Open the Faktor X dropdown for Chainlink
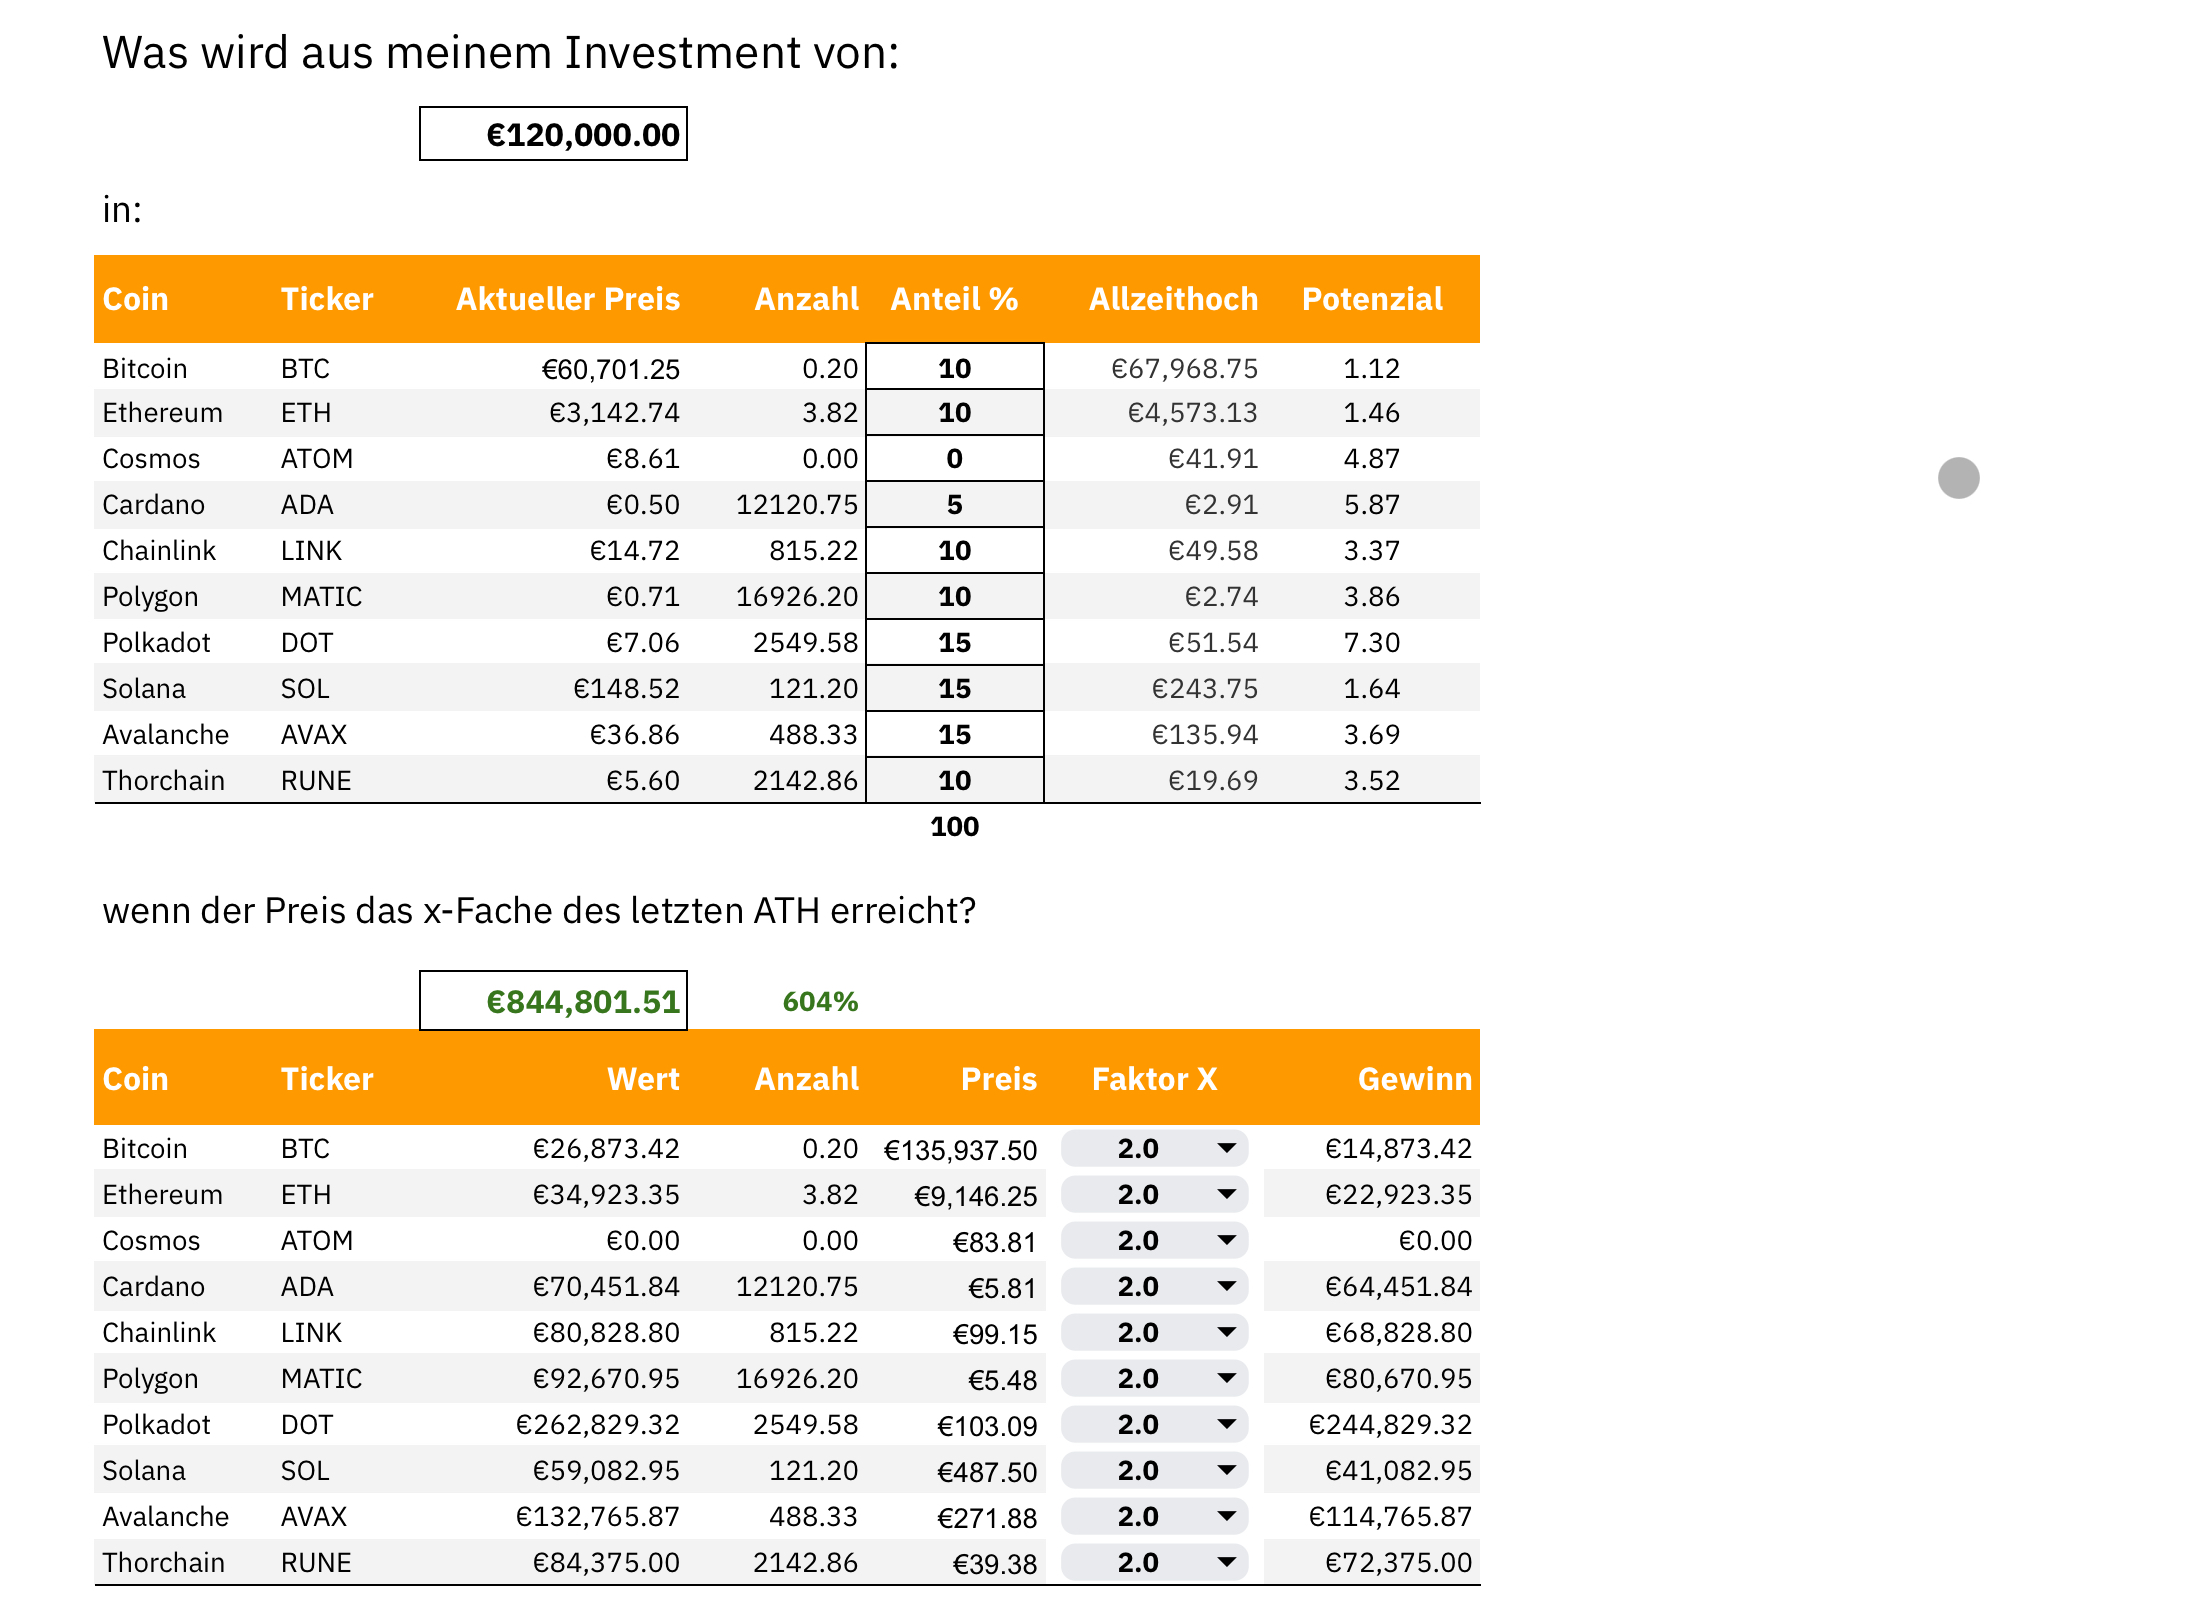The height and width of the screenshot is (1611, 2204). click(x=1155, y=1332)
